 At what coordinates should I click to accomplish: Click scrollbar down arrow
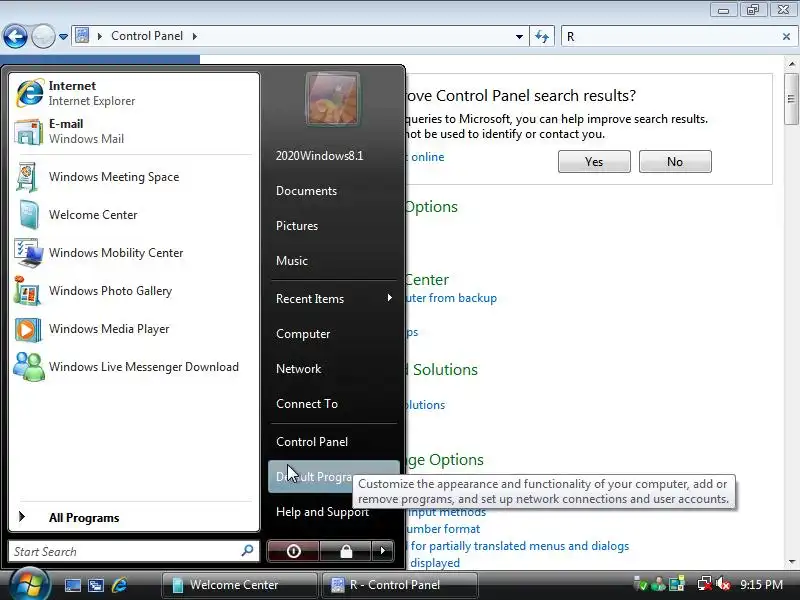(791, 562)
